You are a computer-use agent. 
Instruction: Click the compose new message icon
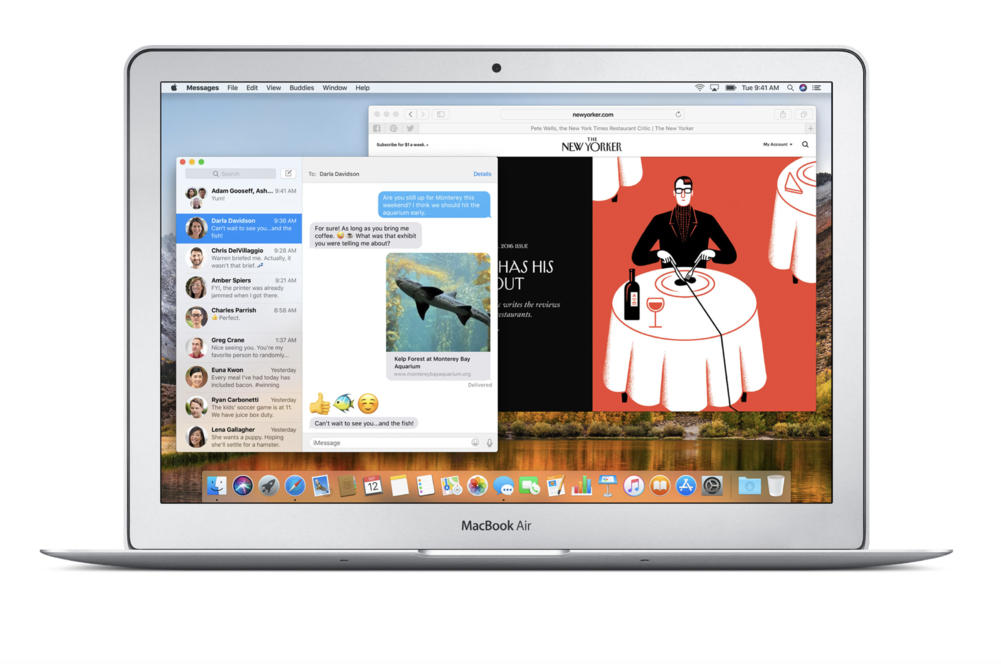(x=288, y=174)
